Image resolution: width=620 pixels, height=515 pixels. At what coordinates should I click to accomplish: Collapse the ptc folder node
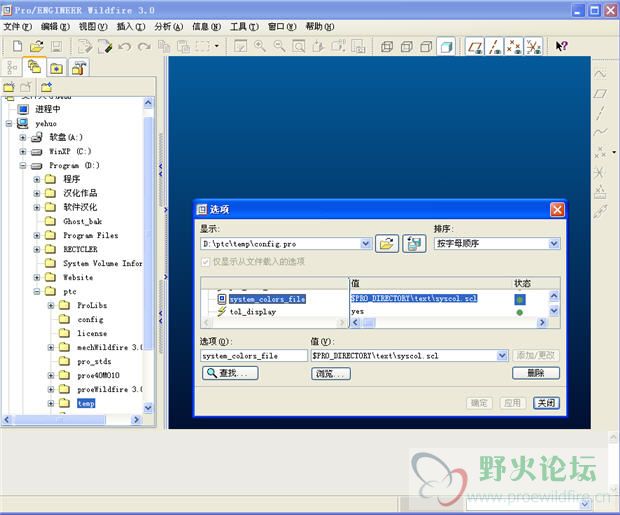[37, 292]
